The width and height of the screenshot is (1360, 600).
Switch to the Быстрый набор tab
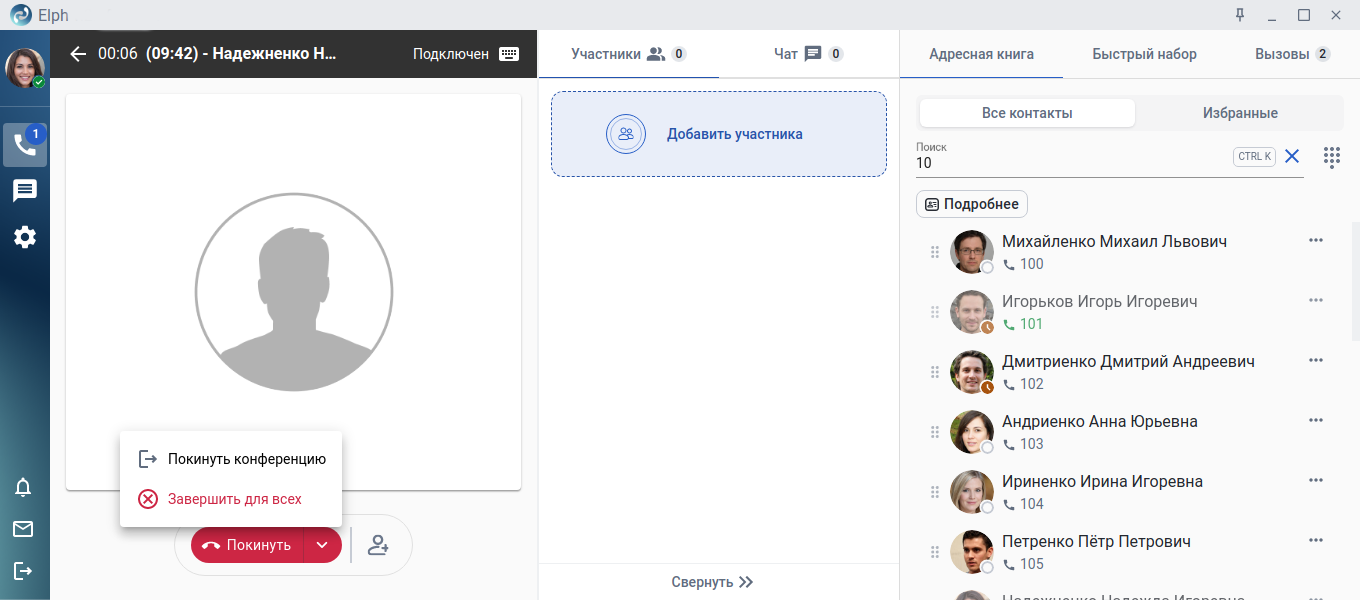point(1144,54)
